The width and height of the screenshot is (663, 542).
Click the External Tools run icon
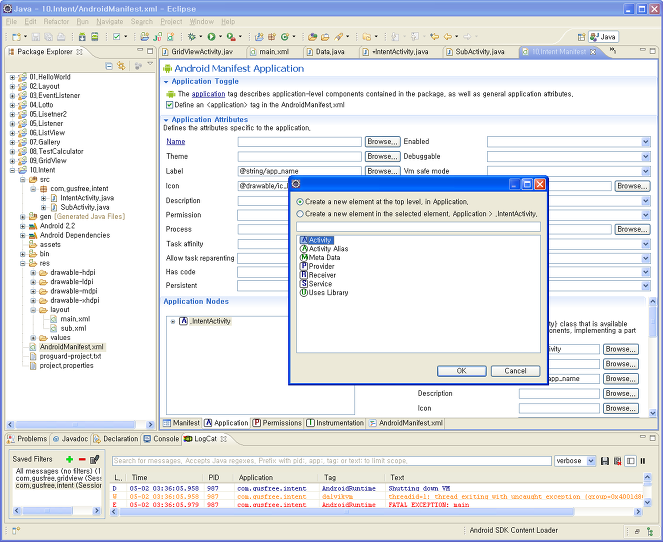click(x=231, y=37)
